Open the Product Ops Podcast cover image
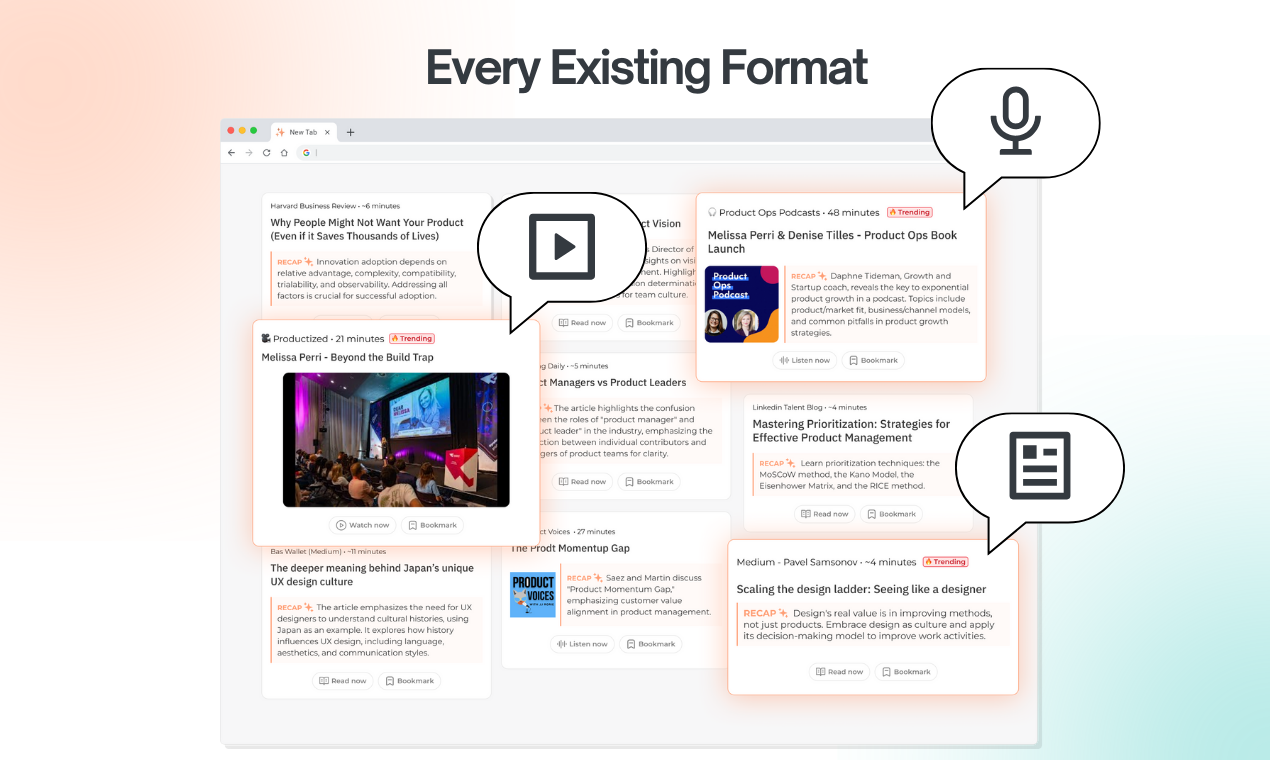Viewport: 1270px width, 760px height. [x=741, y=304]
